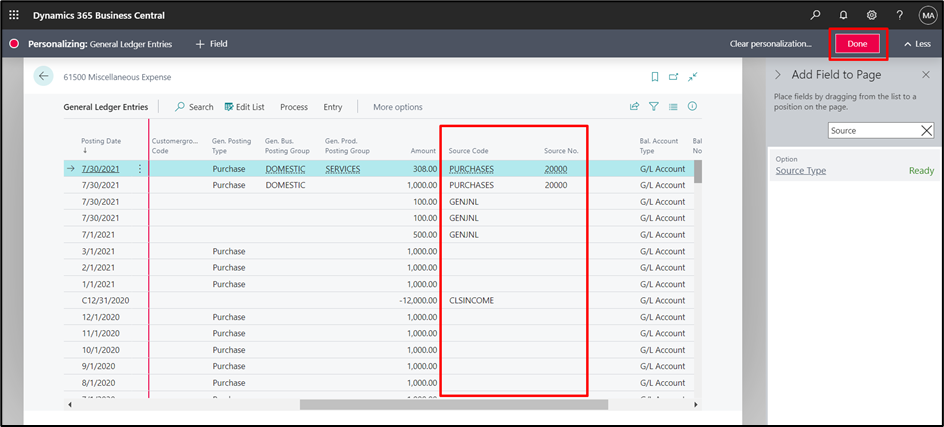Screen dimensions: 944x427
Task: Open the filter pane funnel icon
Action: coord(654,107)
